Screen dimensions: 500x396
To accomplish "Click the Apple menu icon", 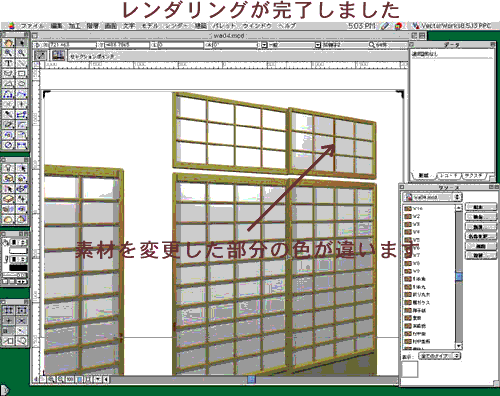I will tap(12, 26).
